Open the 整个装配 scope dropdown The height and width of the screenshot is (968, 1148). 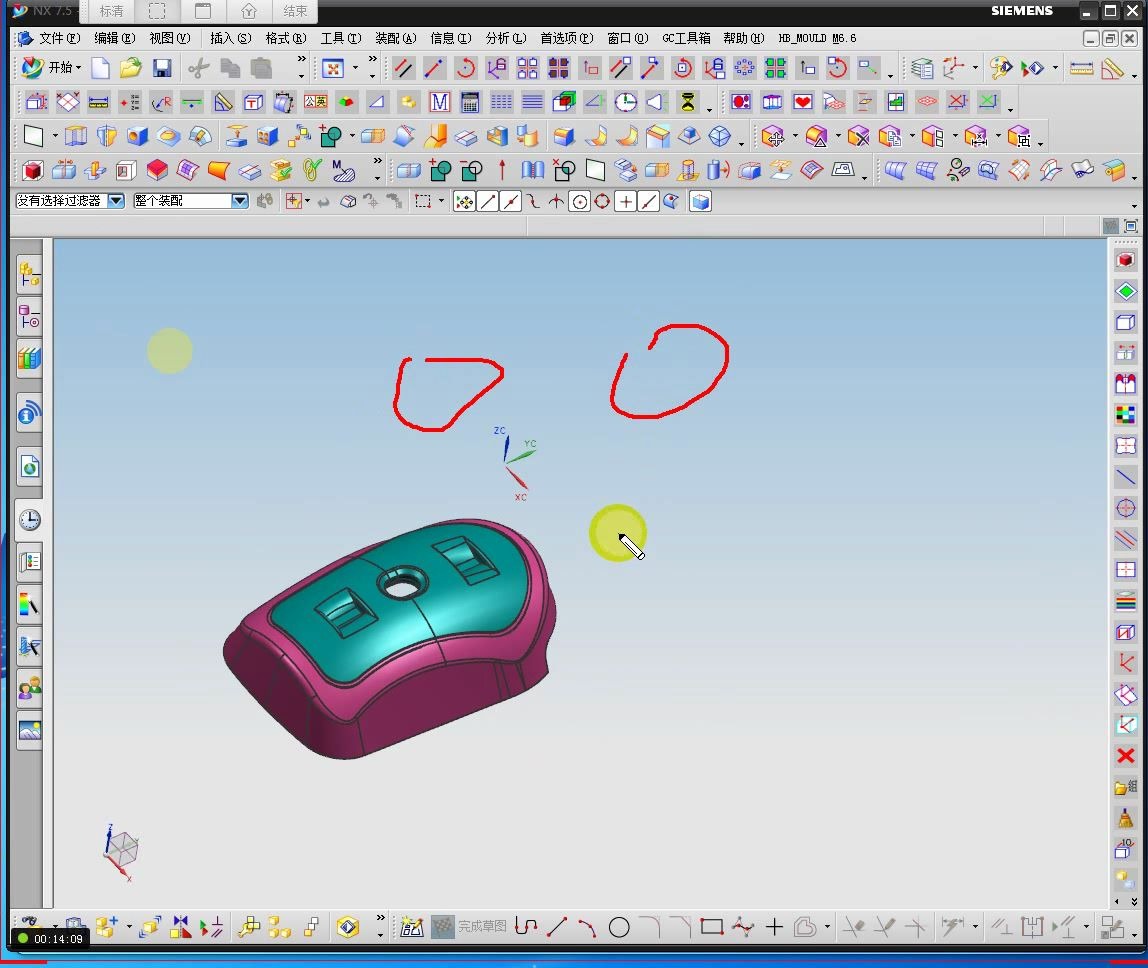[x=239, y=201]
